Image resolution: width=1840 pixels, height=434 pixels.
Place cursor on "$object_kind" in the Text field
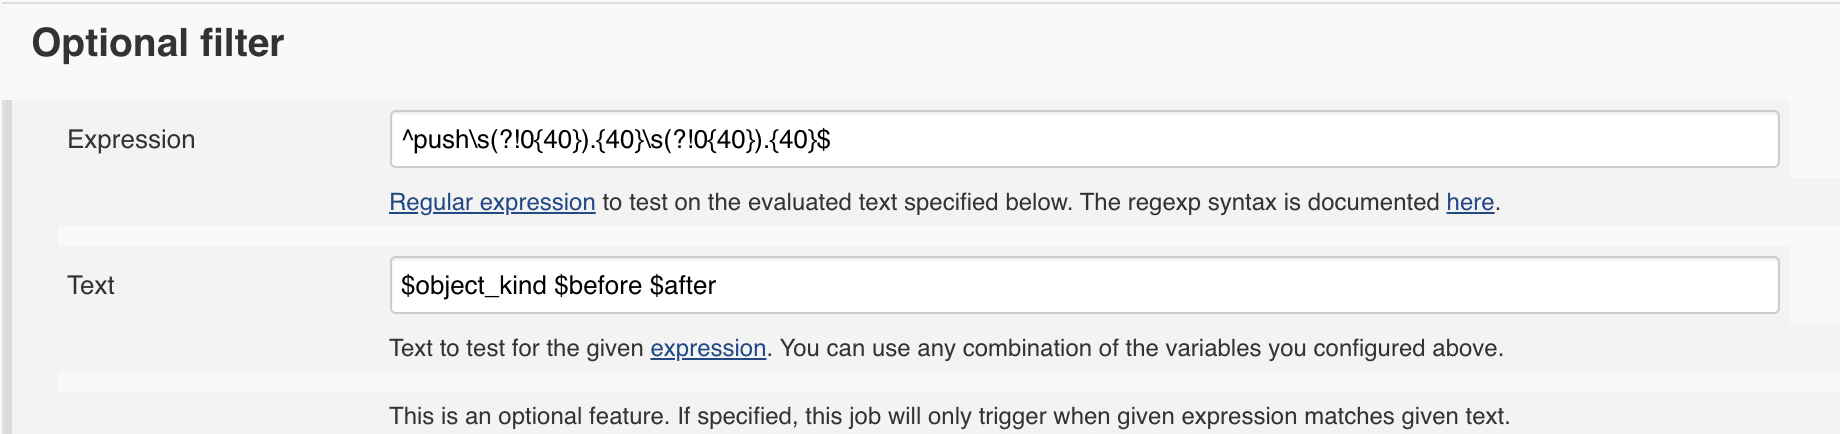(x=474, y=286)
